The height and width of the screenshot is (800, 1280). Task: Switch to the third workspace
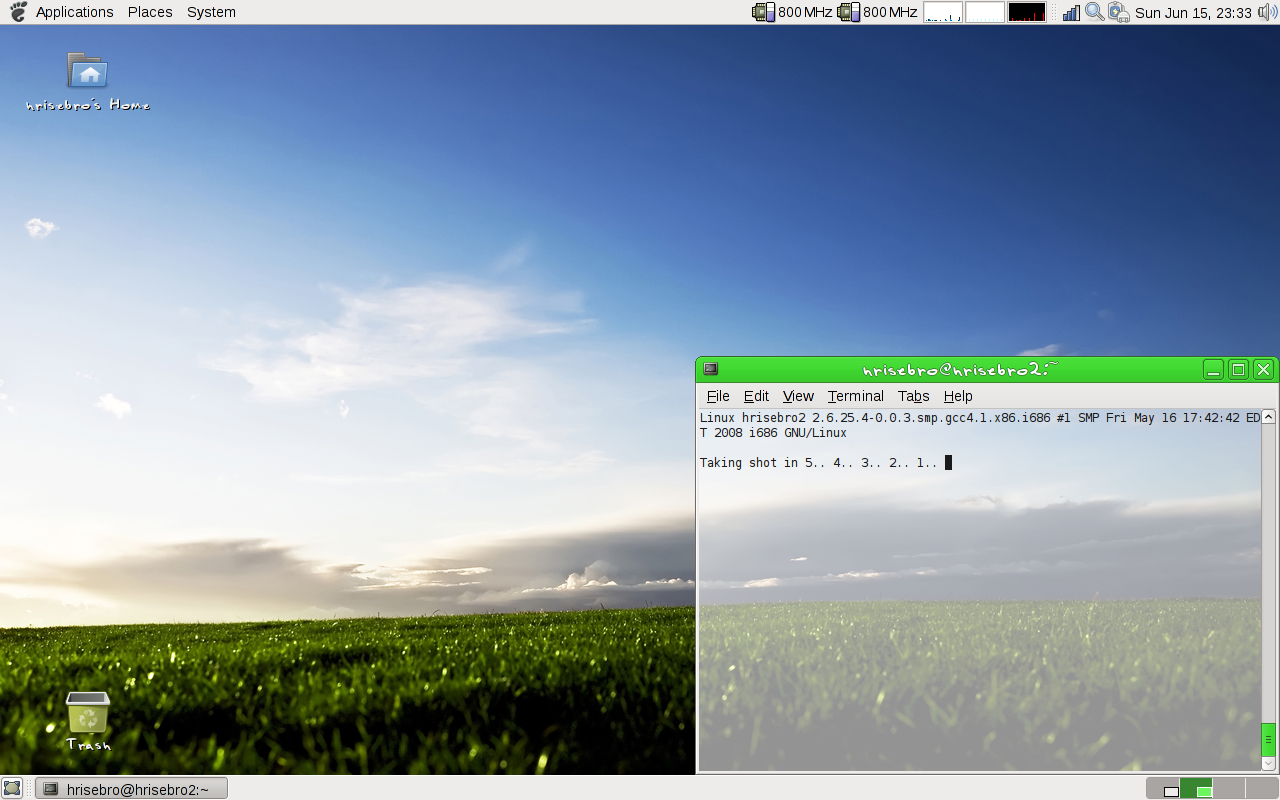(1228, 788)
